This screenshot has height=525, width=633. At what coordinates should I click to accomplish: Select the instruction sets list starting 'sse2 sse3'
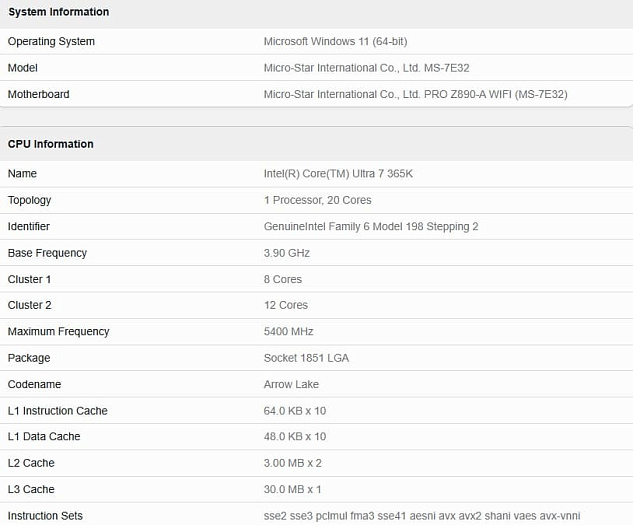(422, 516)
